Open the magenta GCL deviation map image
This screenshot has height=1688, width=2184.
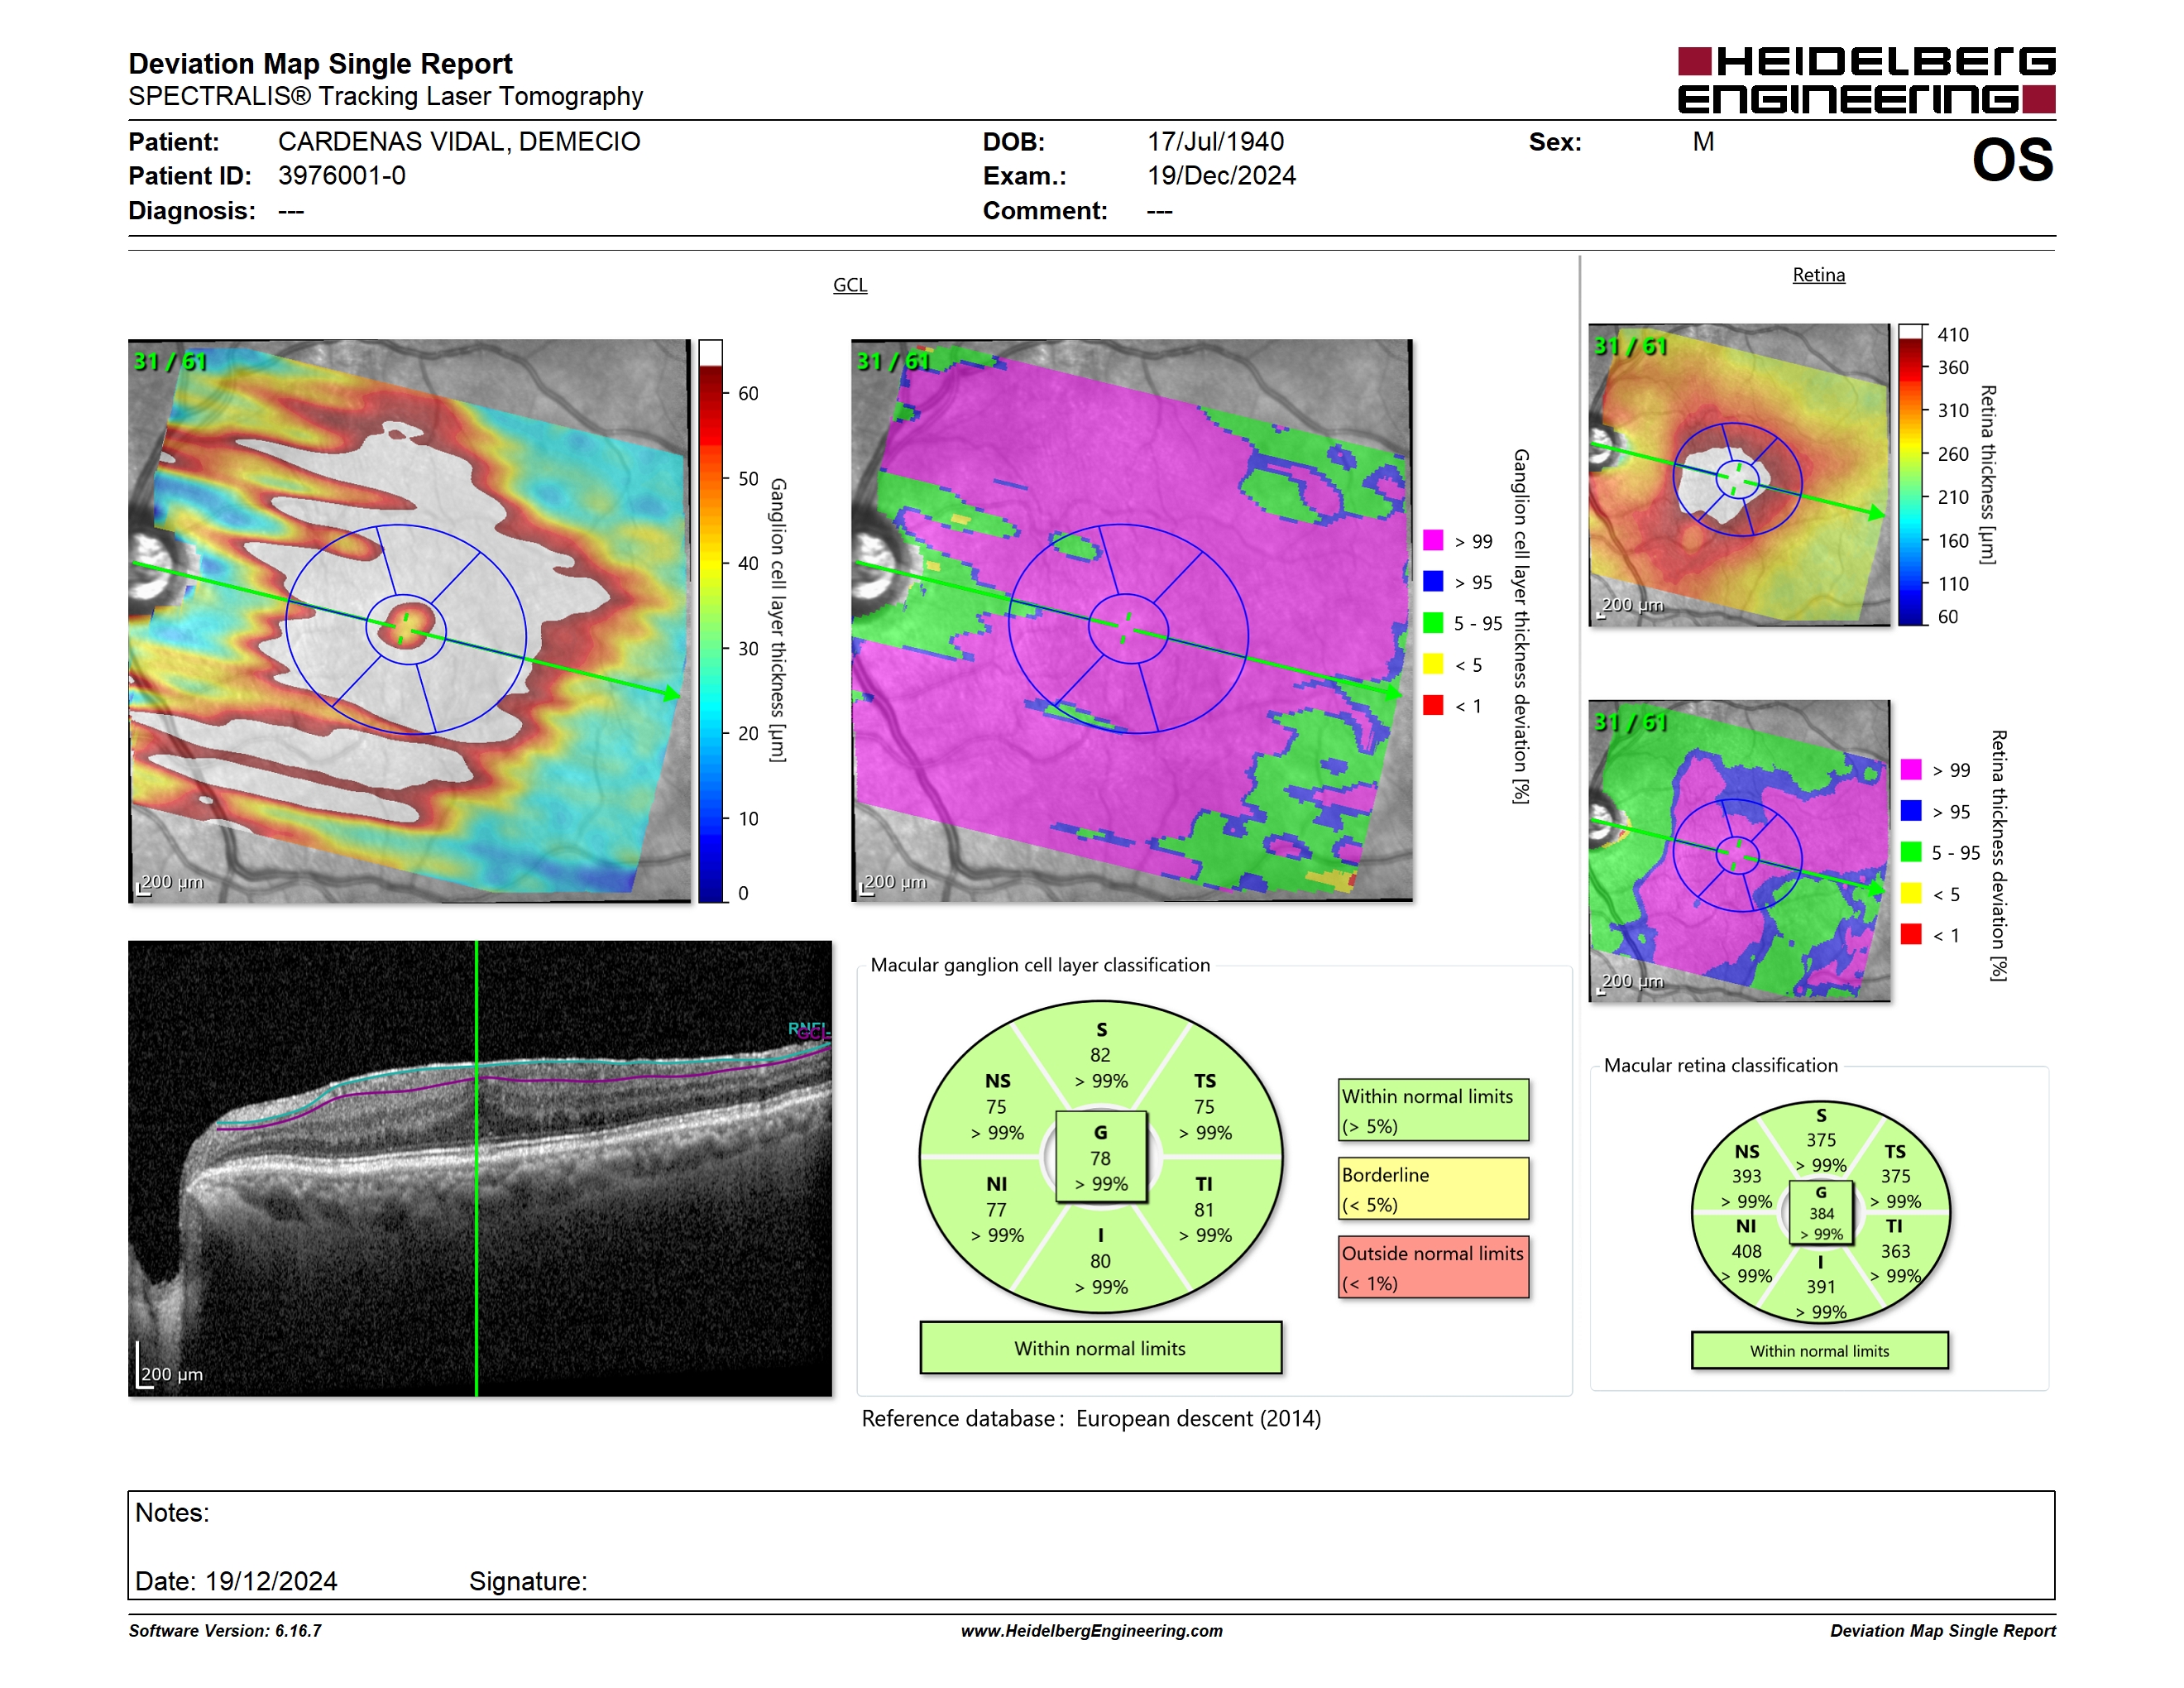click(x=1132, y=620)
